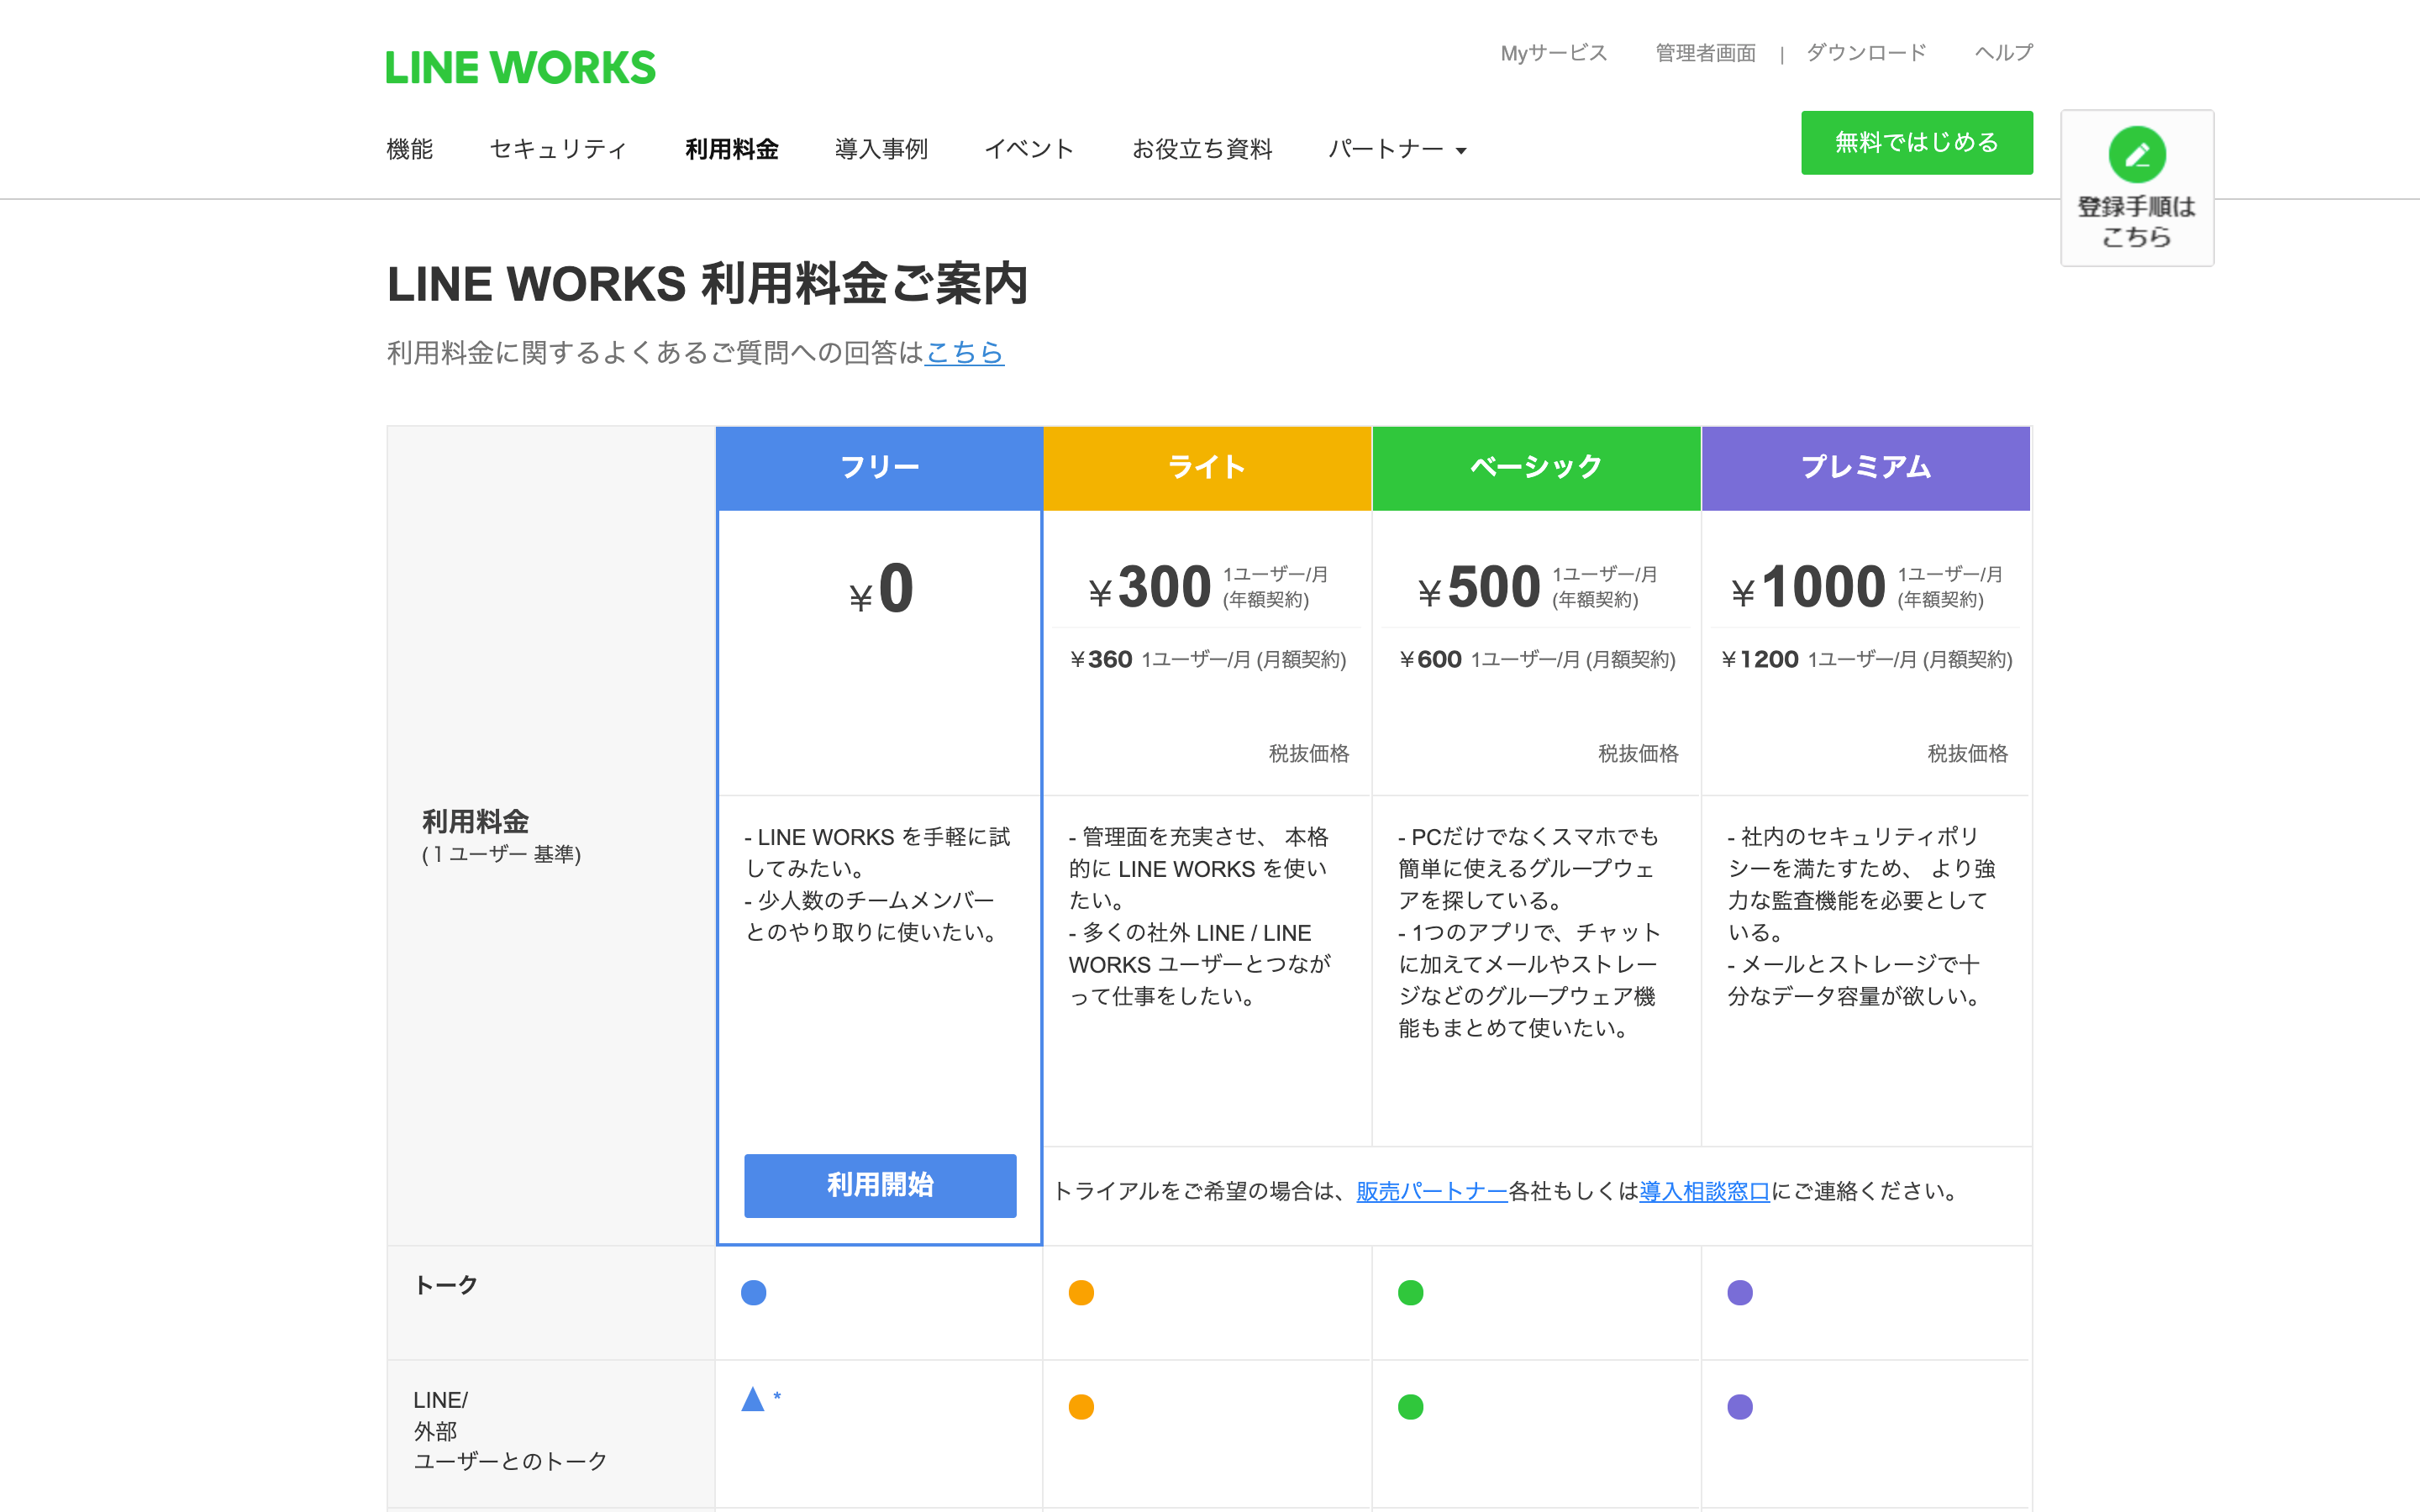Open the 管理者画面 link
The image size is (2420, 1512).
[1705, 53]
